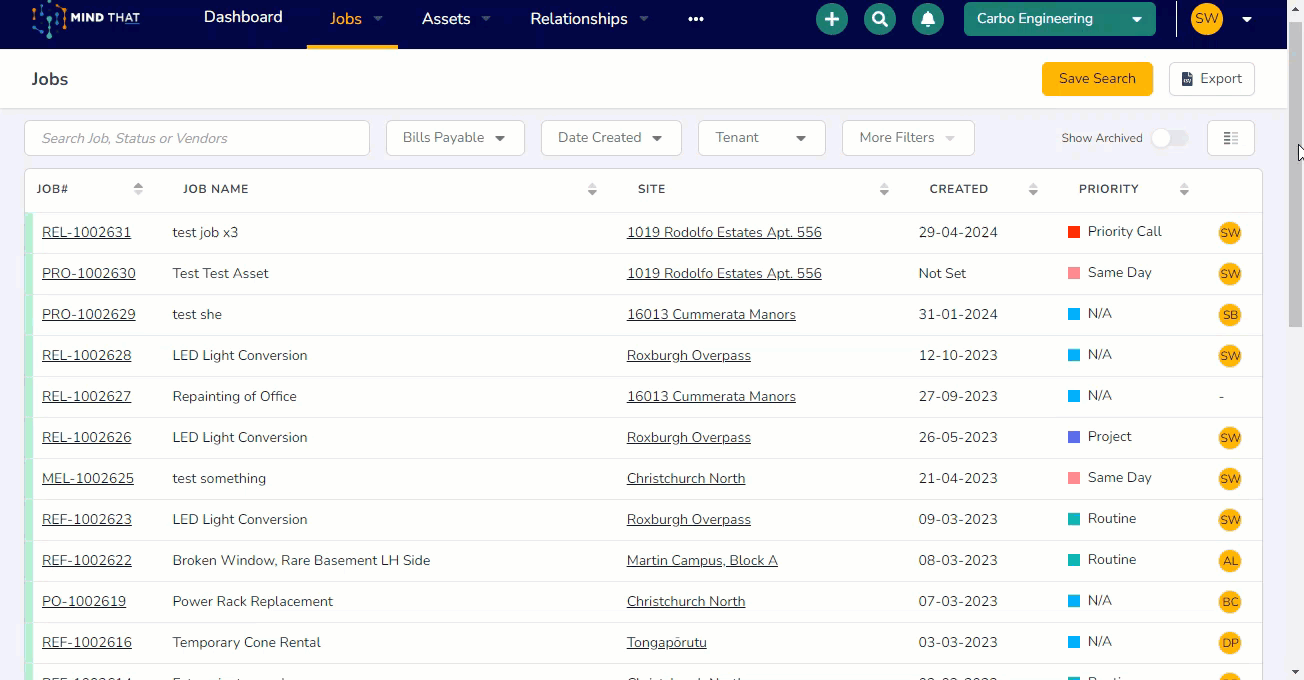Click red Priority Call color square
This screenshot has width=1304, height=680.
pos(1074,232)
